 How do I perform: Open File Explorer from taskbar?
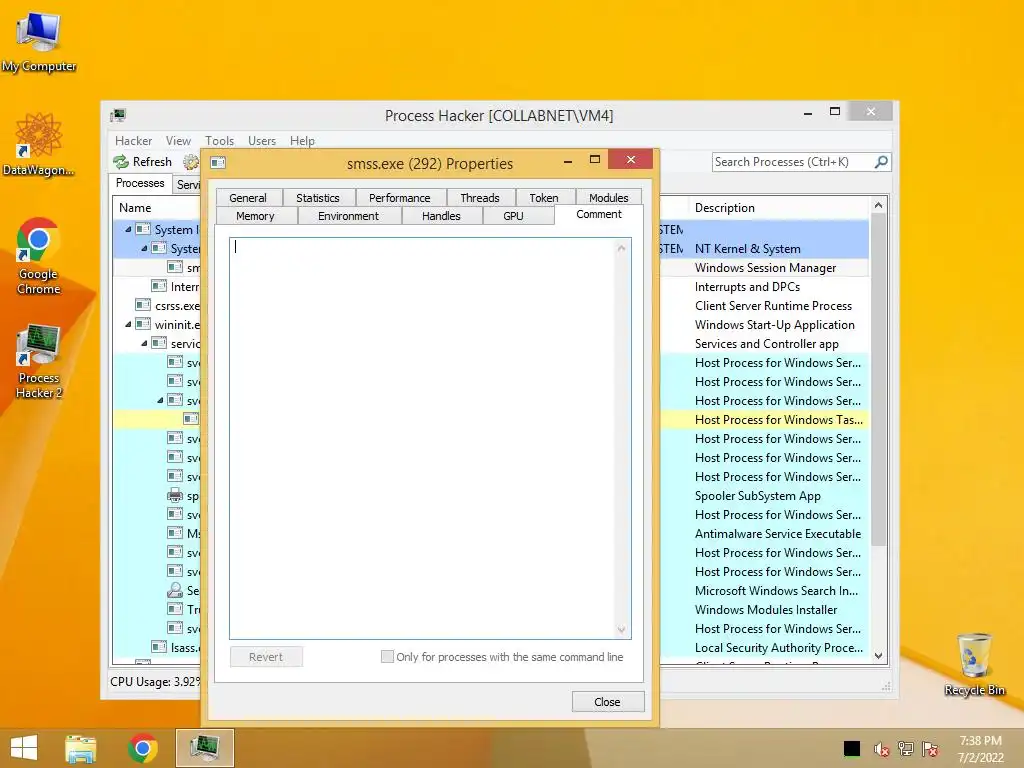(x=81, y=748)
